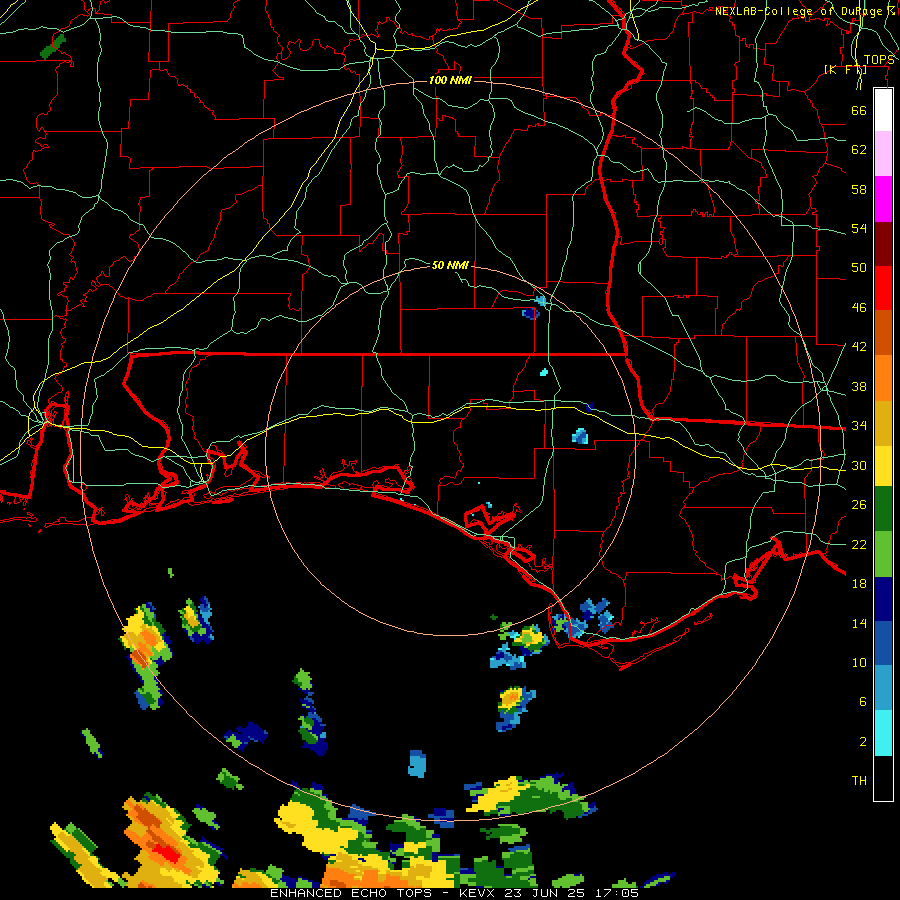Screen dimensions: 900x900
Task: Select the dark orange legend swatch
Action: (x=883, y=332)
